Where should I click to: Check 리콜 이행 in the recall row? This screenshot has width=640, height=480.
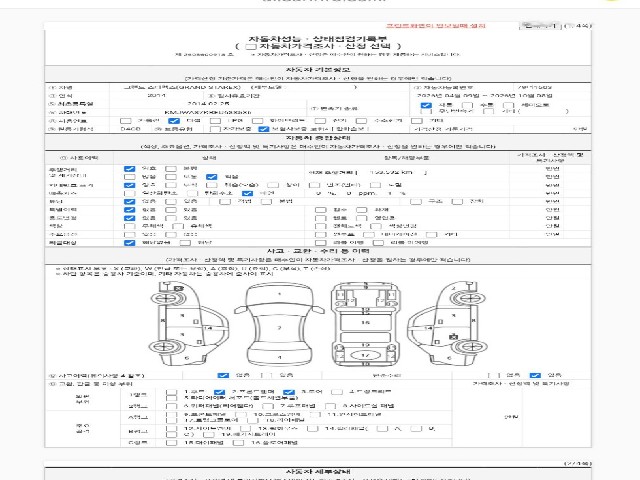tap(321, 243)
